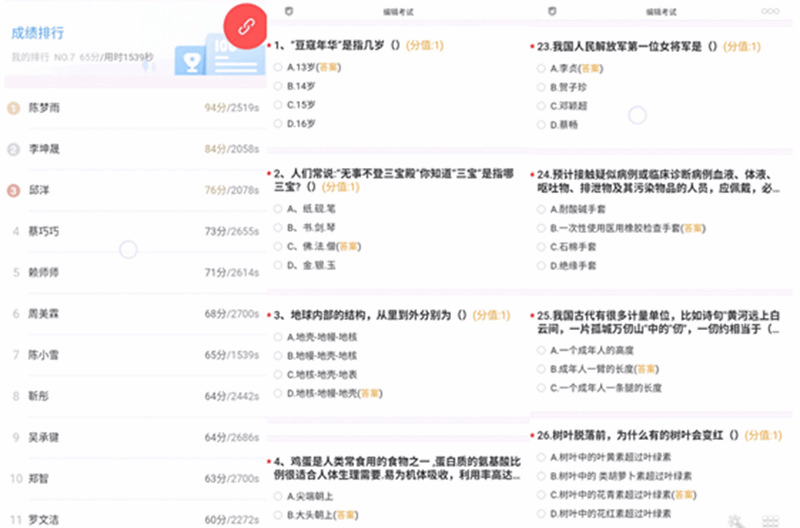The image size is (800, 528).
Task: Choose option B.贺子珍 in question 23
Action: click(541, 87)
